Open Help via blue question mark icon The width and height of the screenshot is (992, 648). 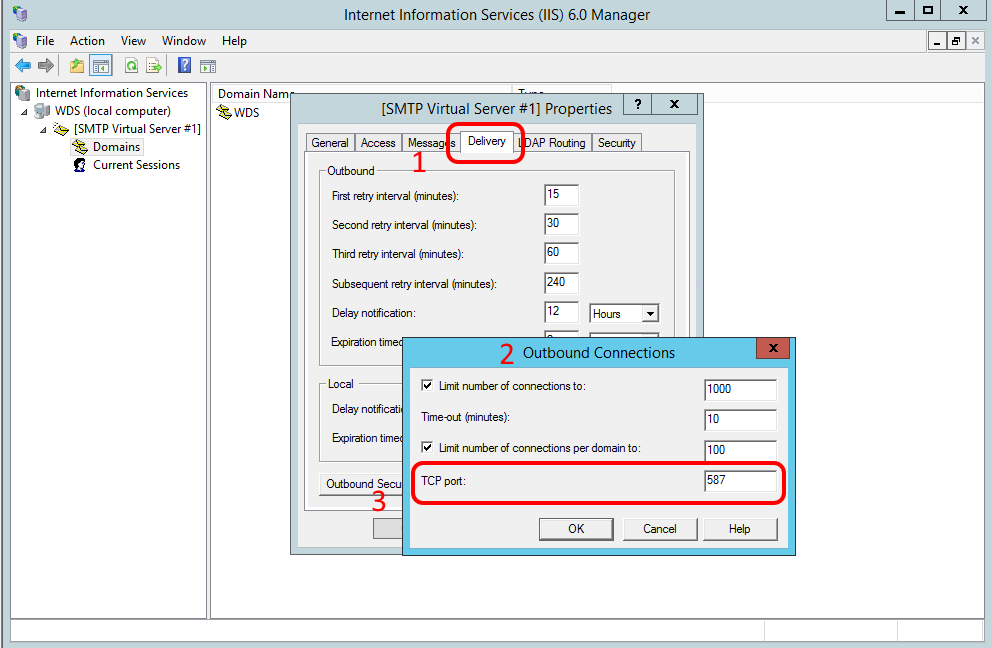(184, 66)
